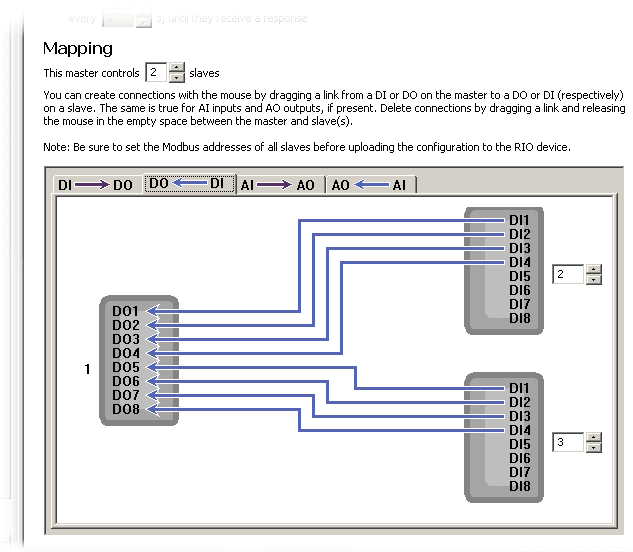Click the slave count input field
Screen dimensions: 633x552
point(155,73)
